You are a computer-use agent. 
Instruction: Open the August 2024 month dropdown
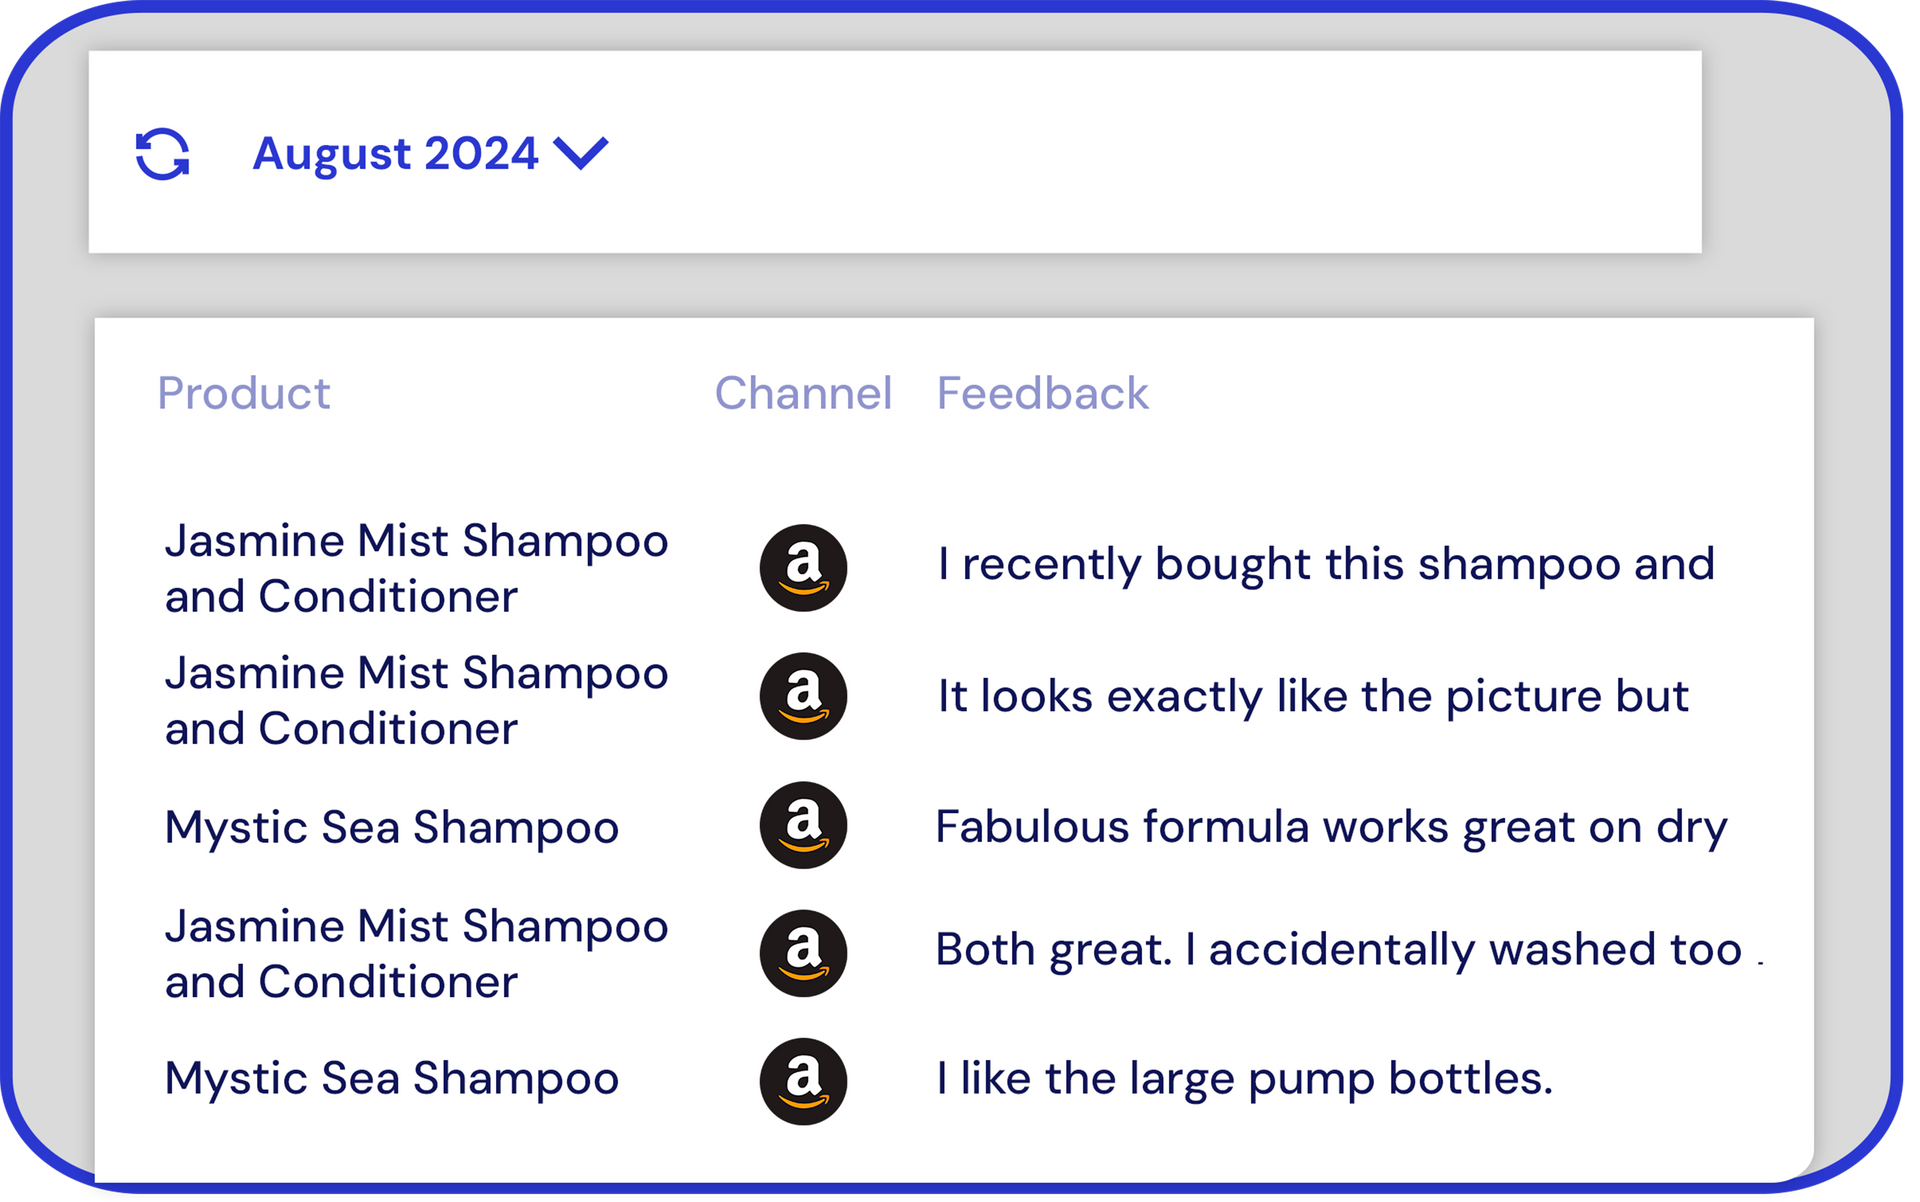(430, 153)
